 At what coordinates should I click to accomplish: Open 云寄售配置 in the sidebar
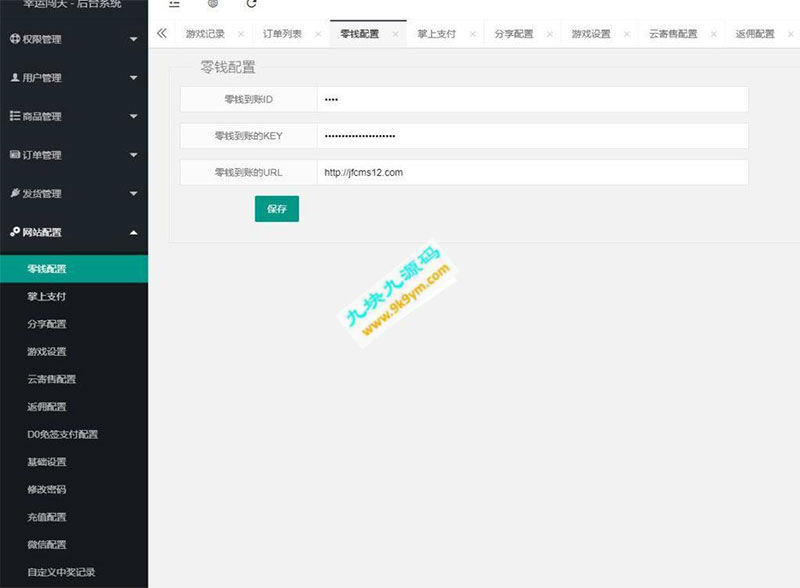(74, 379)
